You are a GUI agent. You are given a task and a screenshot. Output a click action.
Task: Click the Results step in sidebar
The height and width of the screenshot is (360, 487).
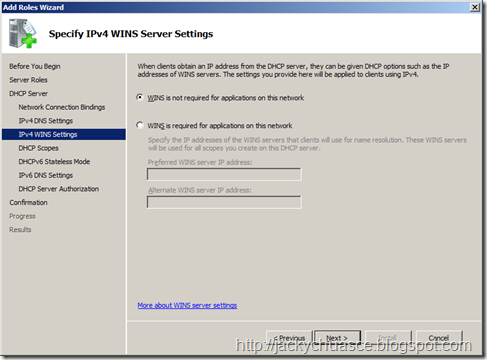tap(20, 230)
